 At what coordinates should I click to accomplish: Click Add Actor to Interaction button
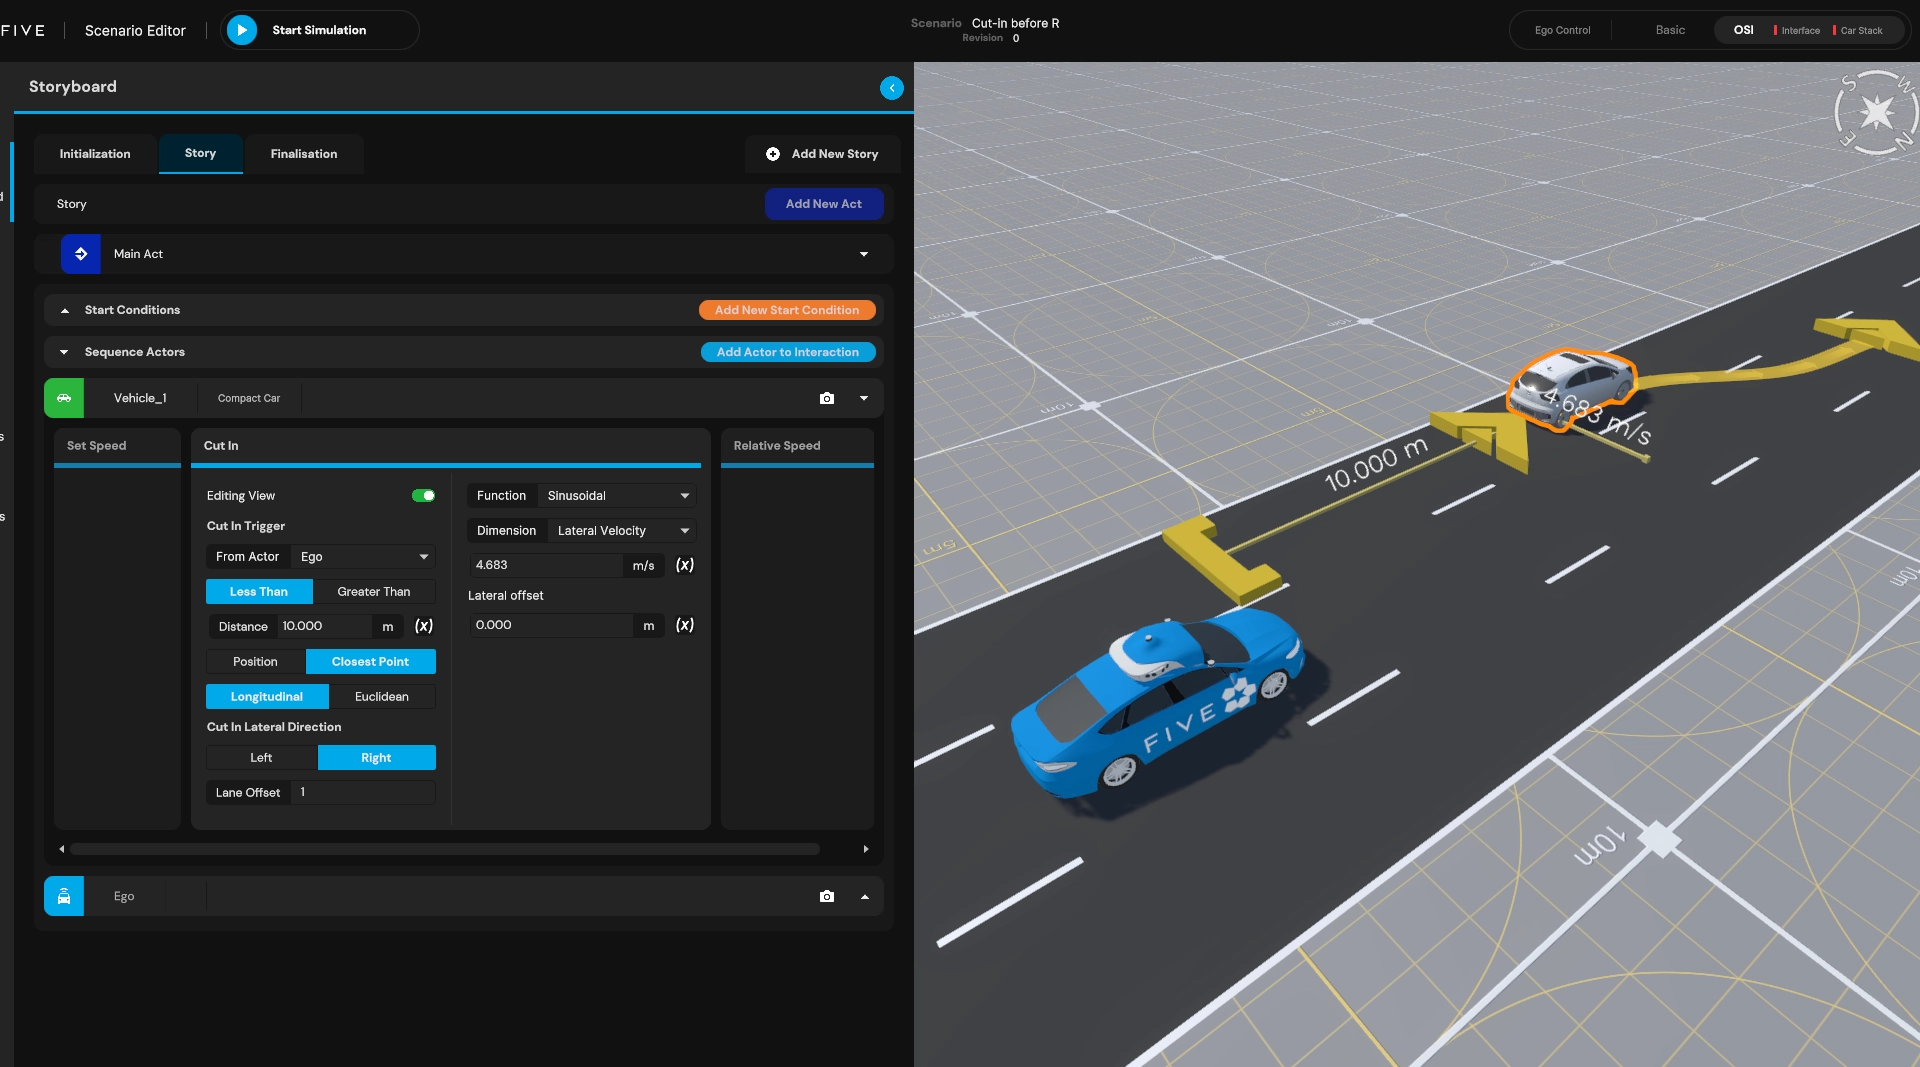pyautogui.click(x=787, y=352)
